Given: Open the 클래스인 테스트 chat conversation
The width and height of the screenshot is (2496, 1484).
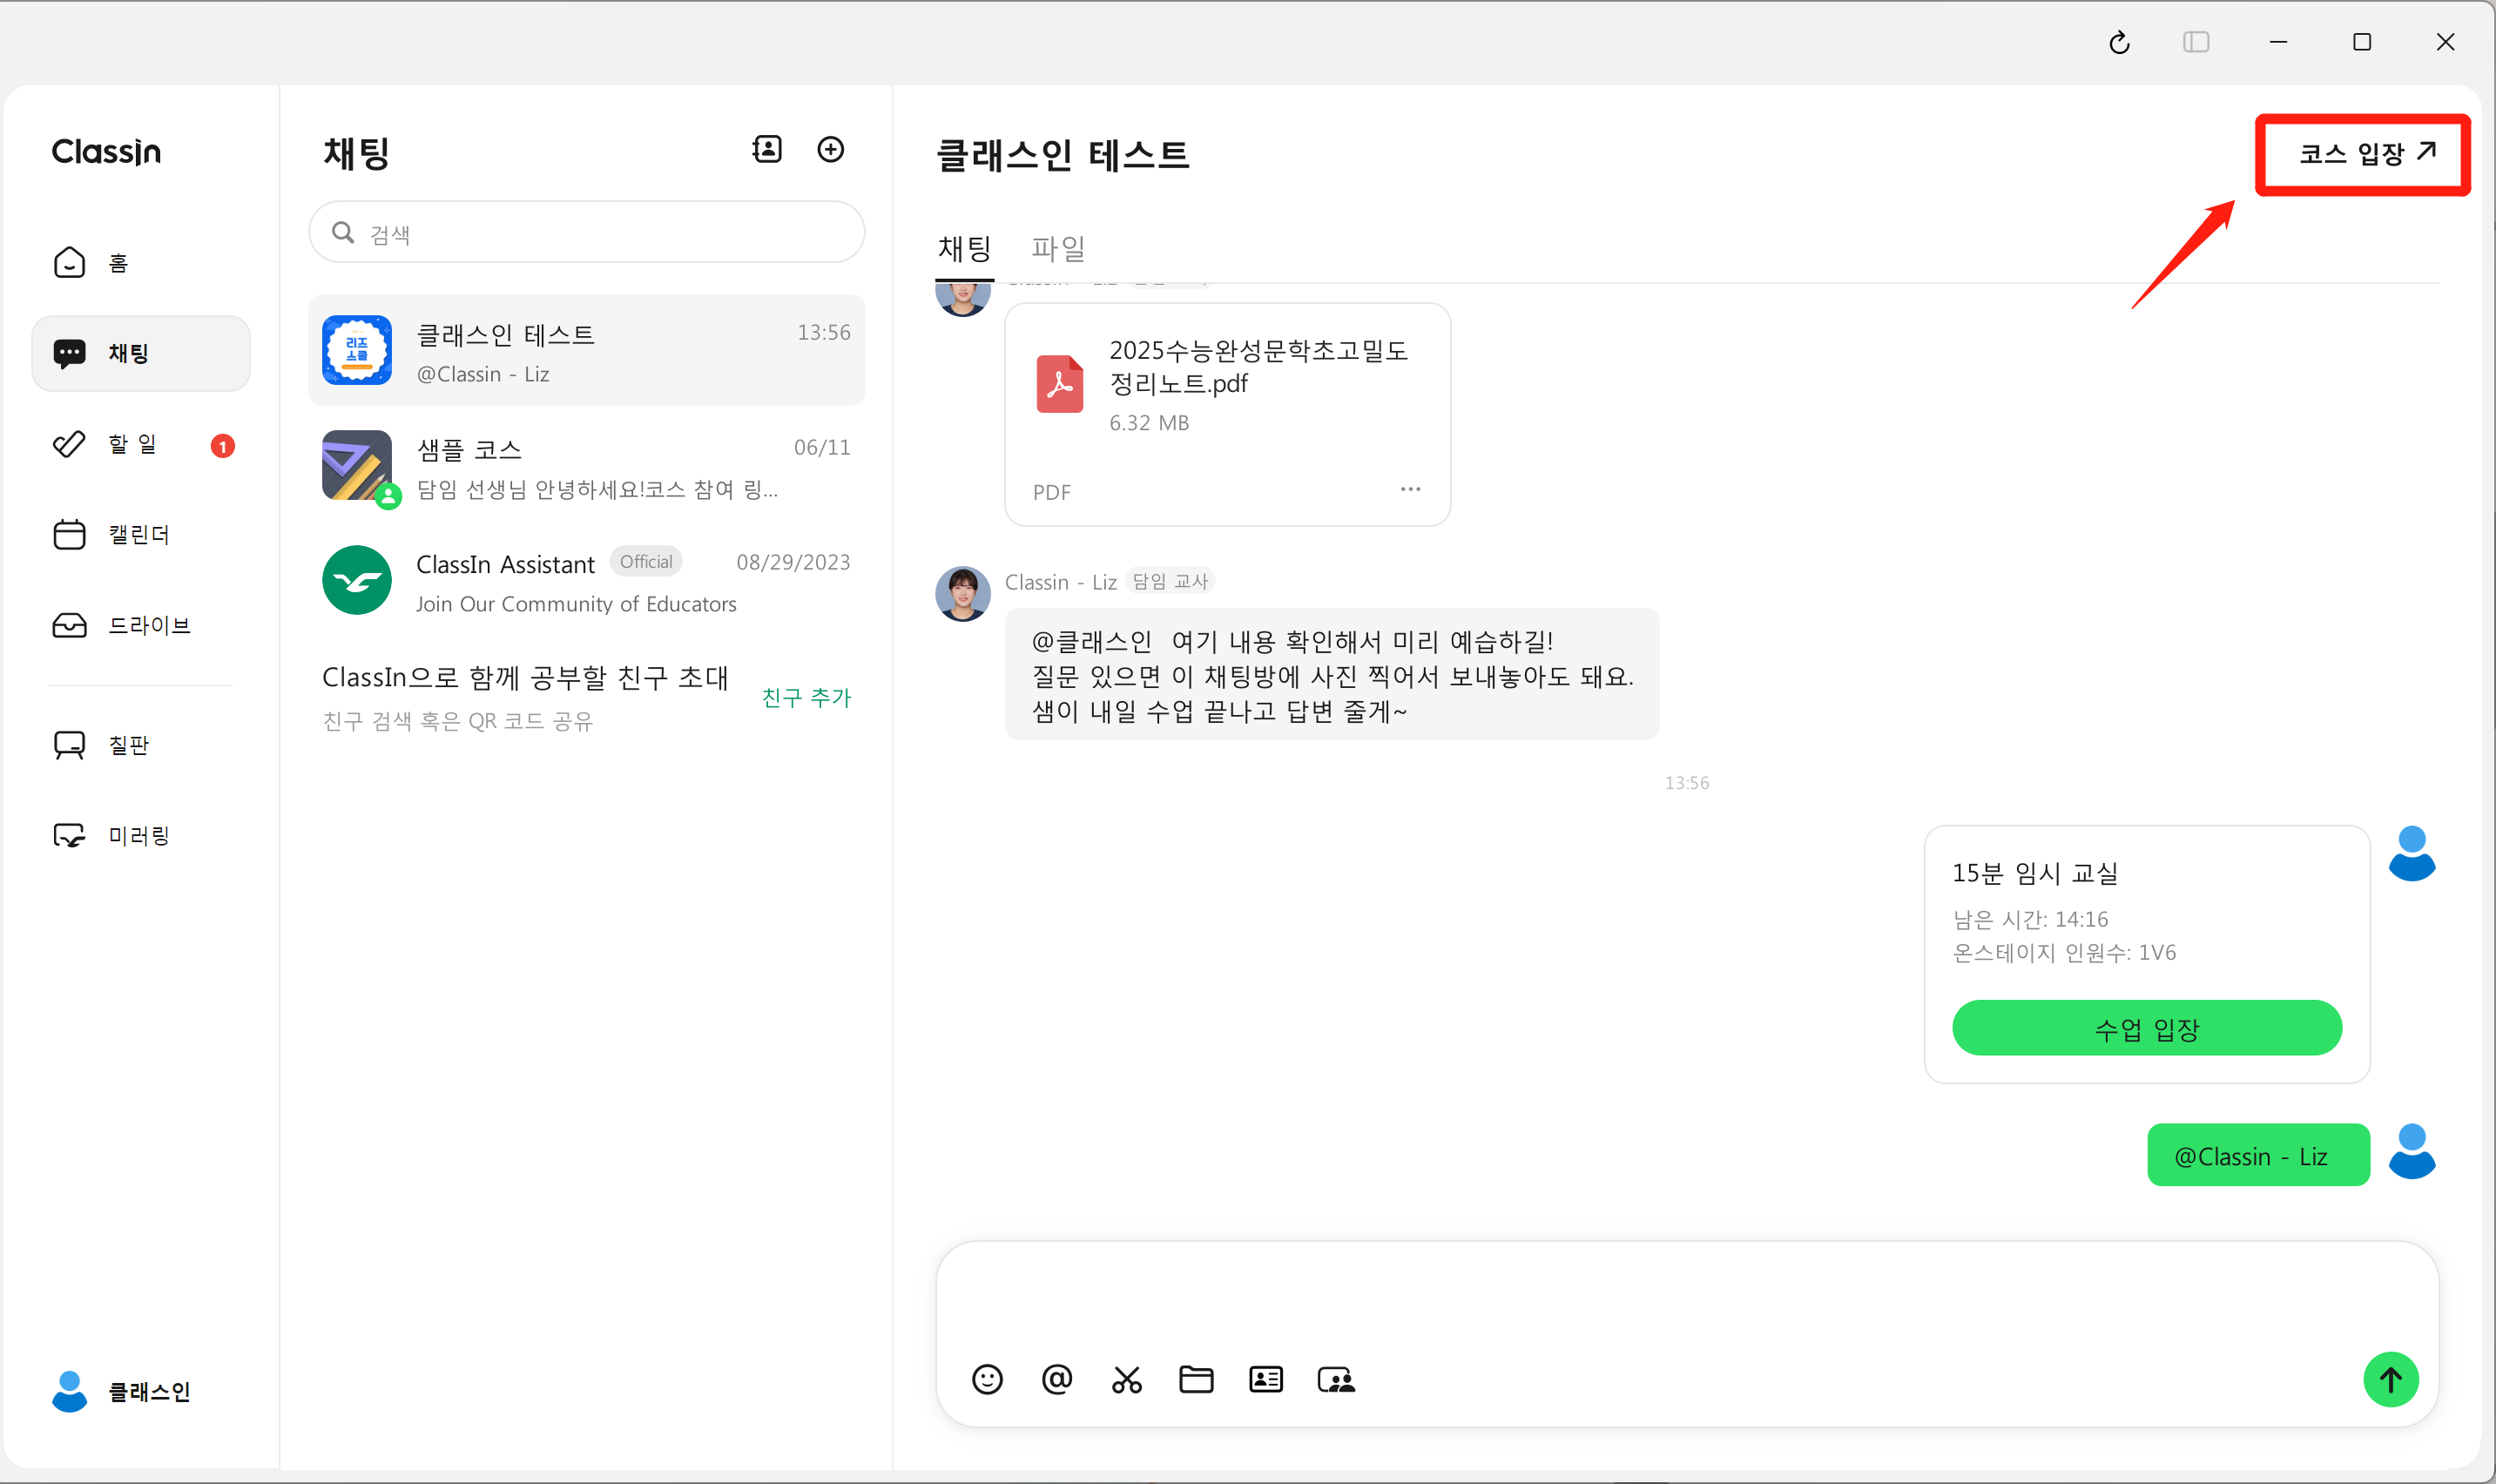Looking at the screenshot, I should point(587,350).
